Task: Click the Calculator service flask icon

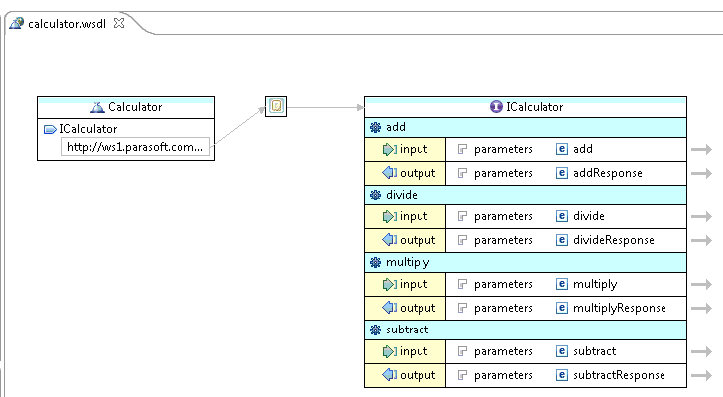Action: point(97,107)
